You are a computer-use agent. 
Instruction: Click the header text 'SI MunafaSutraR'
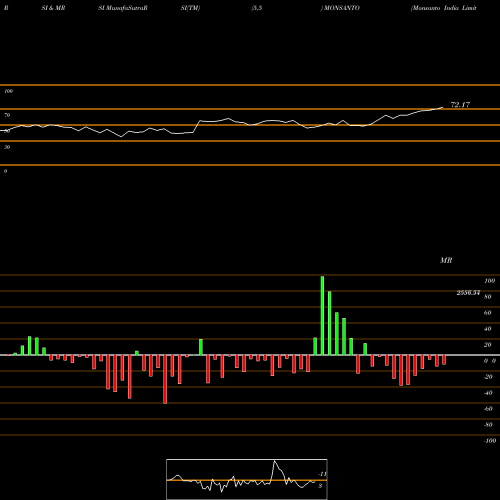(123, 8)
